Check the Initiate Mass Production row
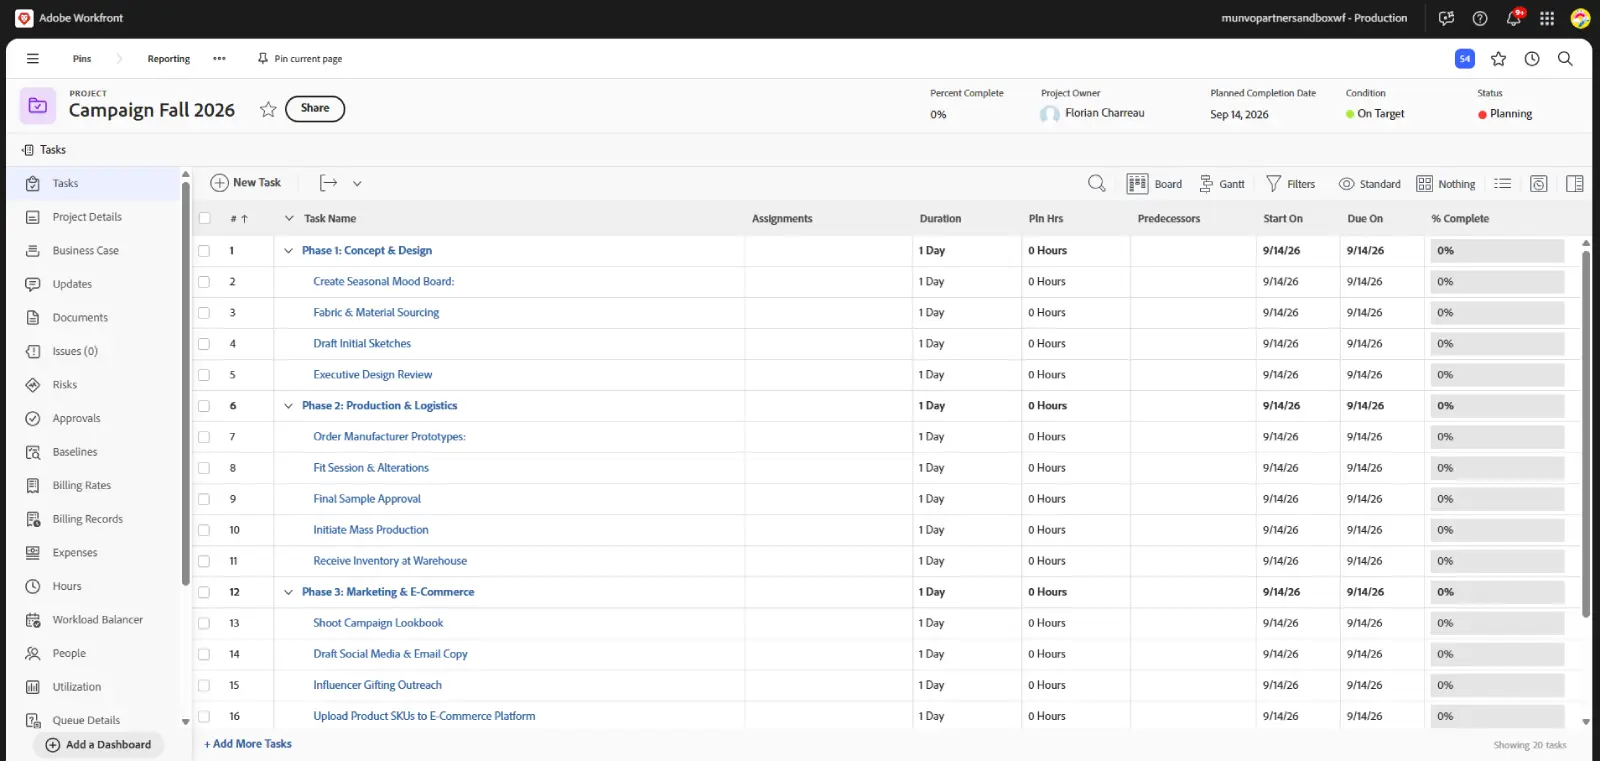The width and height of the screenshot is (1600, 761). [x=204, y=530]
